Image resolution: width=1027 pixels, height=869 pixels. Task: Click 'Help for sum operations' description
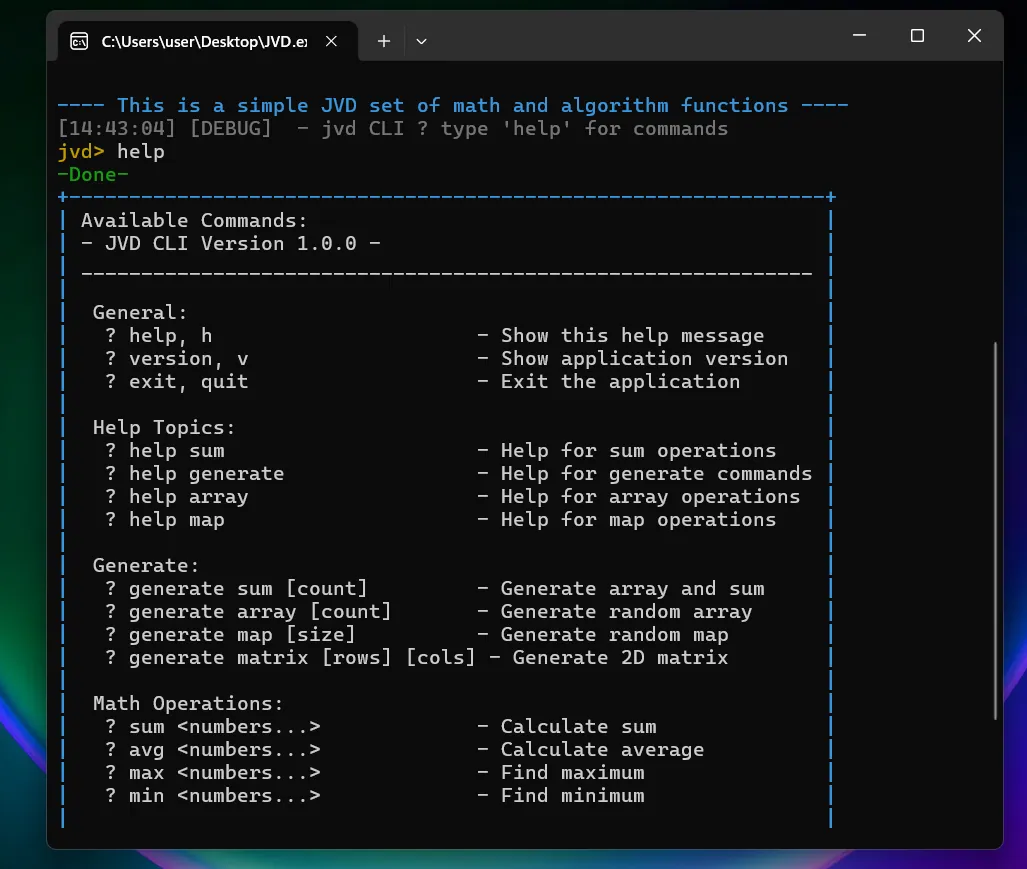tap(639, 451)
